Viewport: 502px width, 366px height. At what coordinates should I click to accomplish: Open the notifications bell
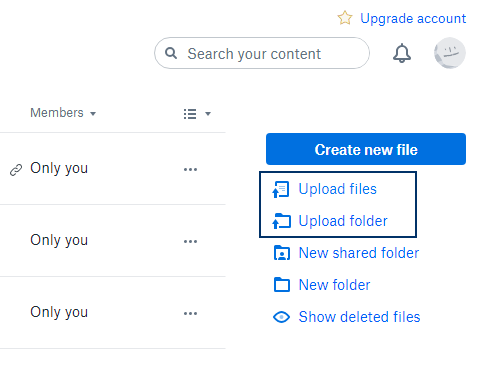tap(402, 53)
